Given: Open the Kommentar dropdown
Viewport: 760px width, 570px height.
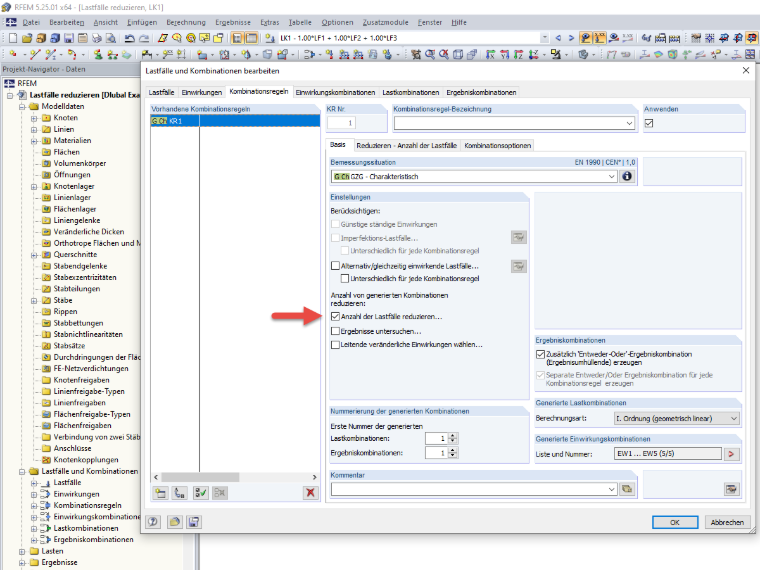Looking at the screenshot, I should click(612, 489).
